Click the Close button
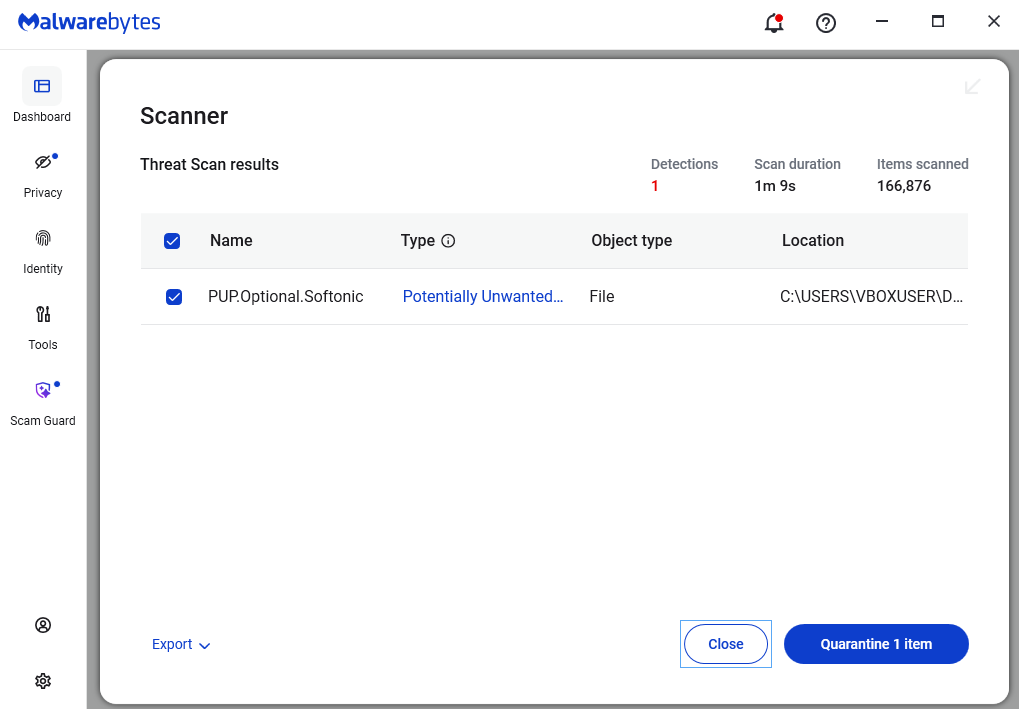 pos(725,644)
